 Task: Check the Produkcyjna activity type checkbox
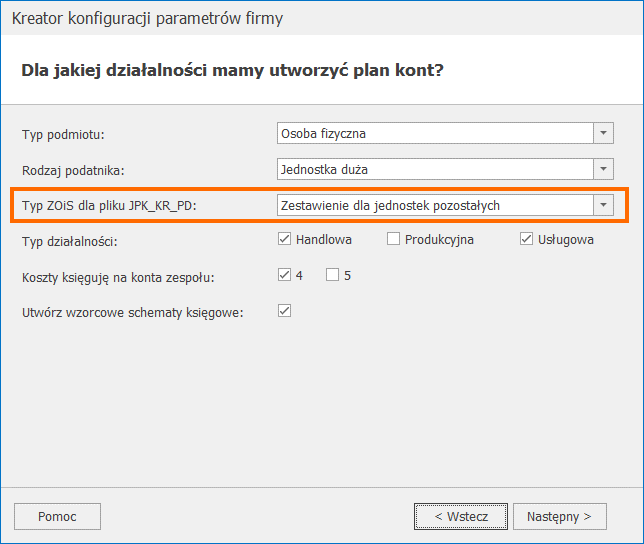coord(394,239)
